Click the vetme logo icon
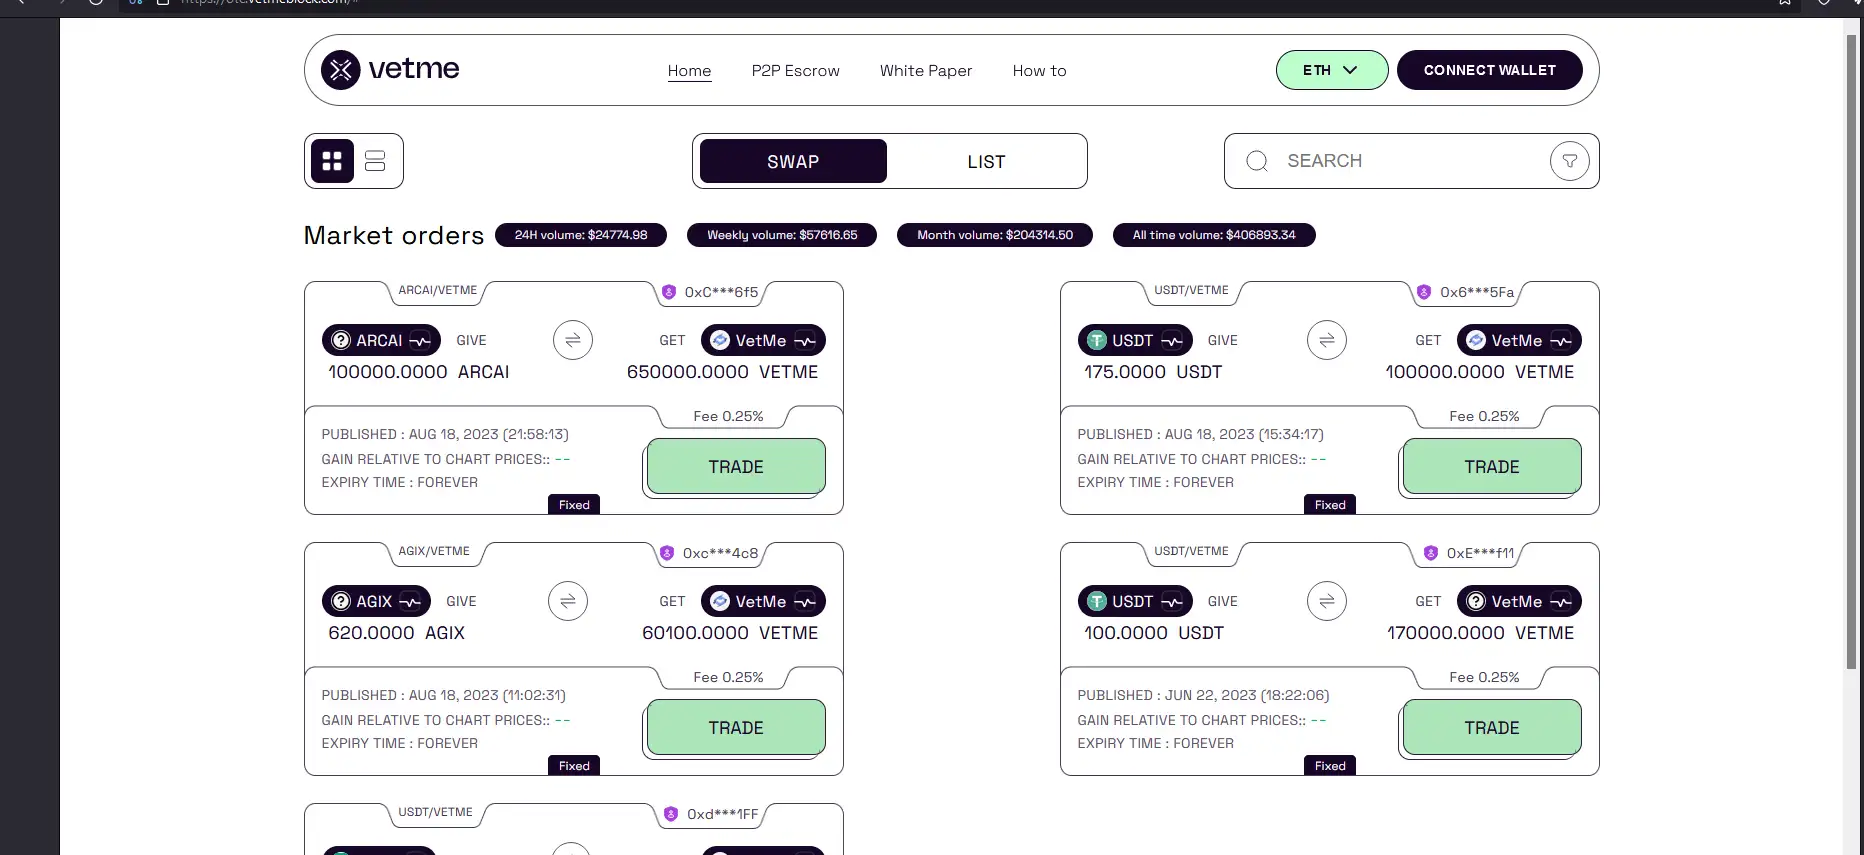The width and height of the screenshot is (1864, 855). point(340,70)
